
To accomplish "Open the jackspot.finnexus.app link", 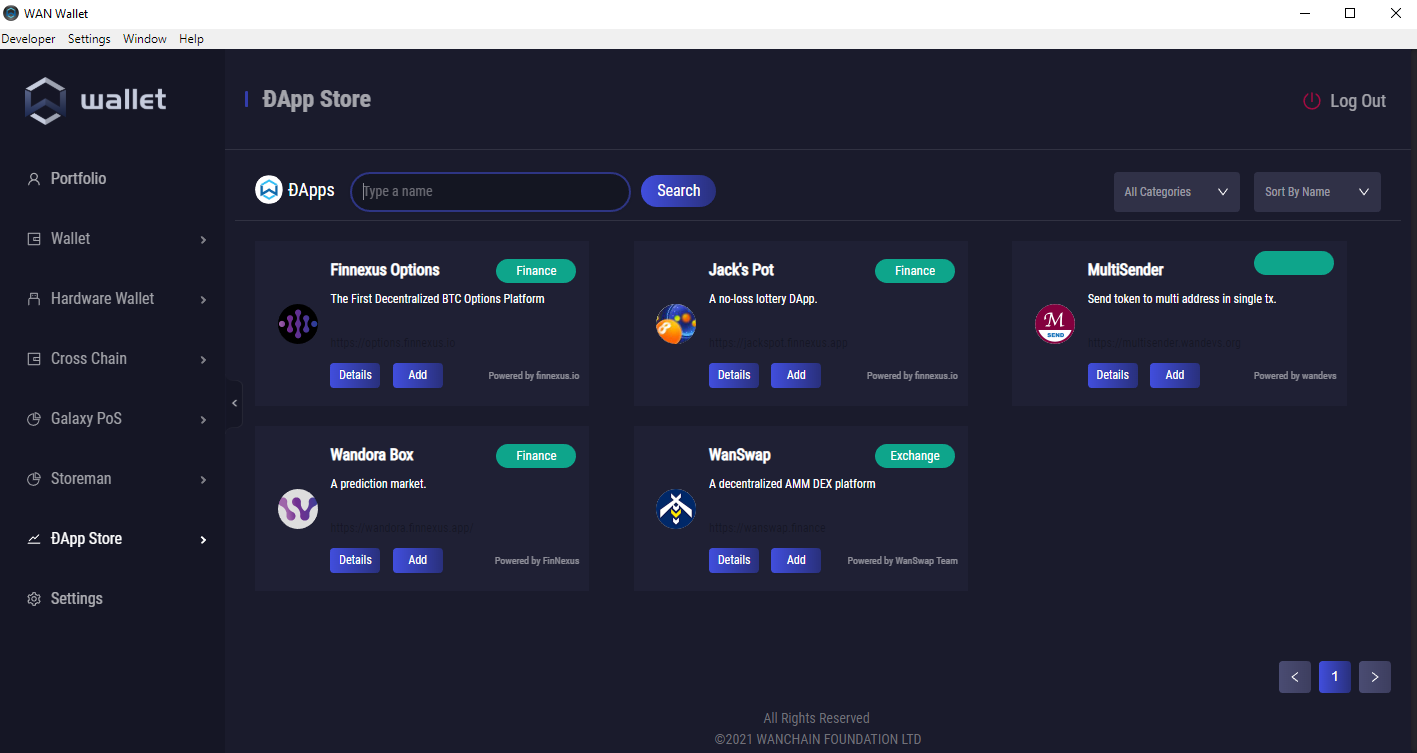I will 778,343.
